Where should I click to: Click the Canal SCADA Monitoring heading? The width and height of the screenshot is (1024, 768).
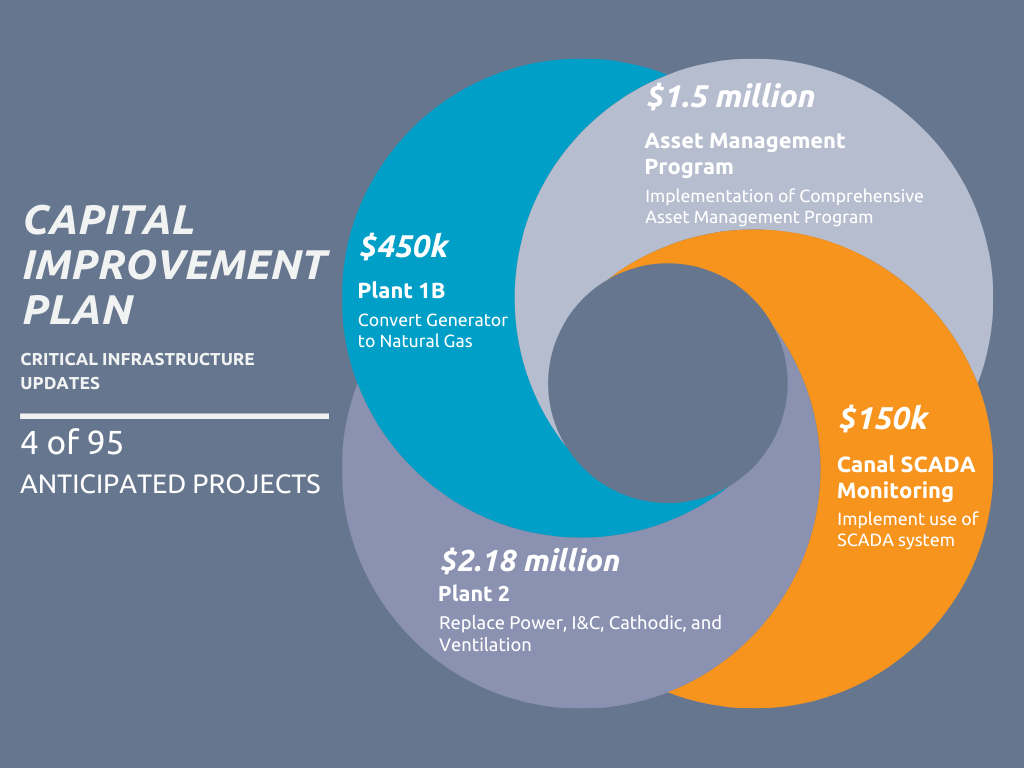(x=905, y=477)
